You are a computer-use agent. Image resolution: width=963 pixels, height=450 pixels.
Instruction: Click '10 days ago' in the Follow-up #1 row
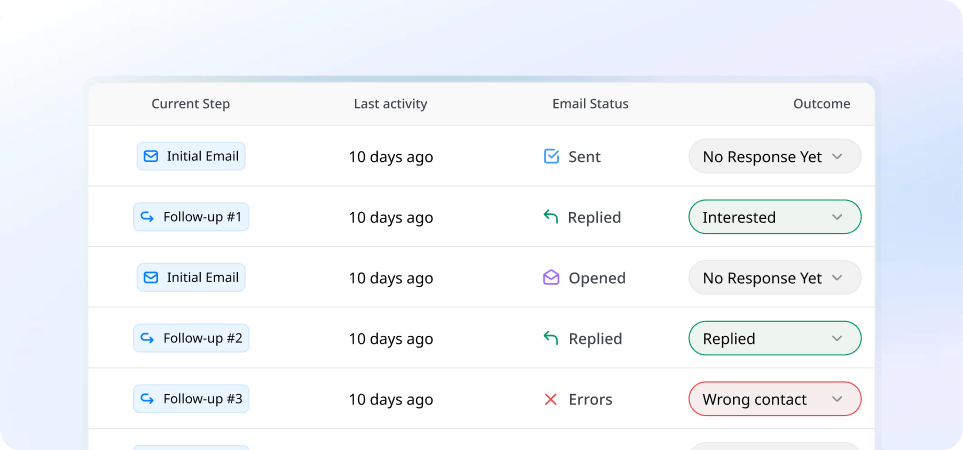pyautogui.click(x=391, y=217)
